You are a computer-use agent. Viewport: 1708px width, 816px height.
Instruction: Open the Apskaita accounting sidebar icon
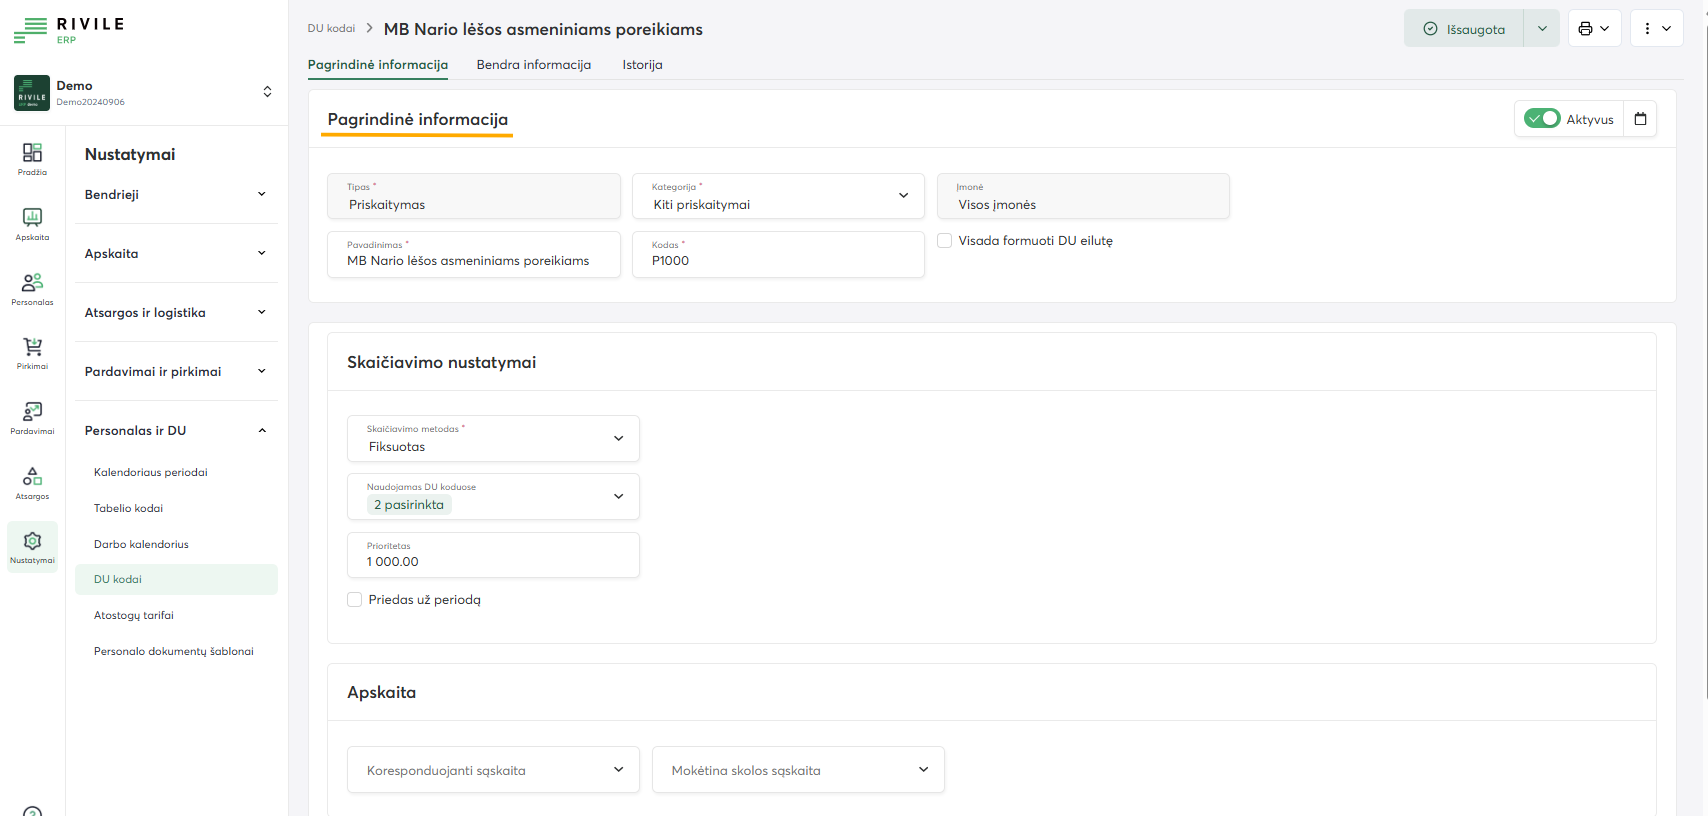[32, 223]
